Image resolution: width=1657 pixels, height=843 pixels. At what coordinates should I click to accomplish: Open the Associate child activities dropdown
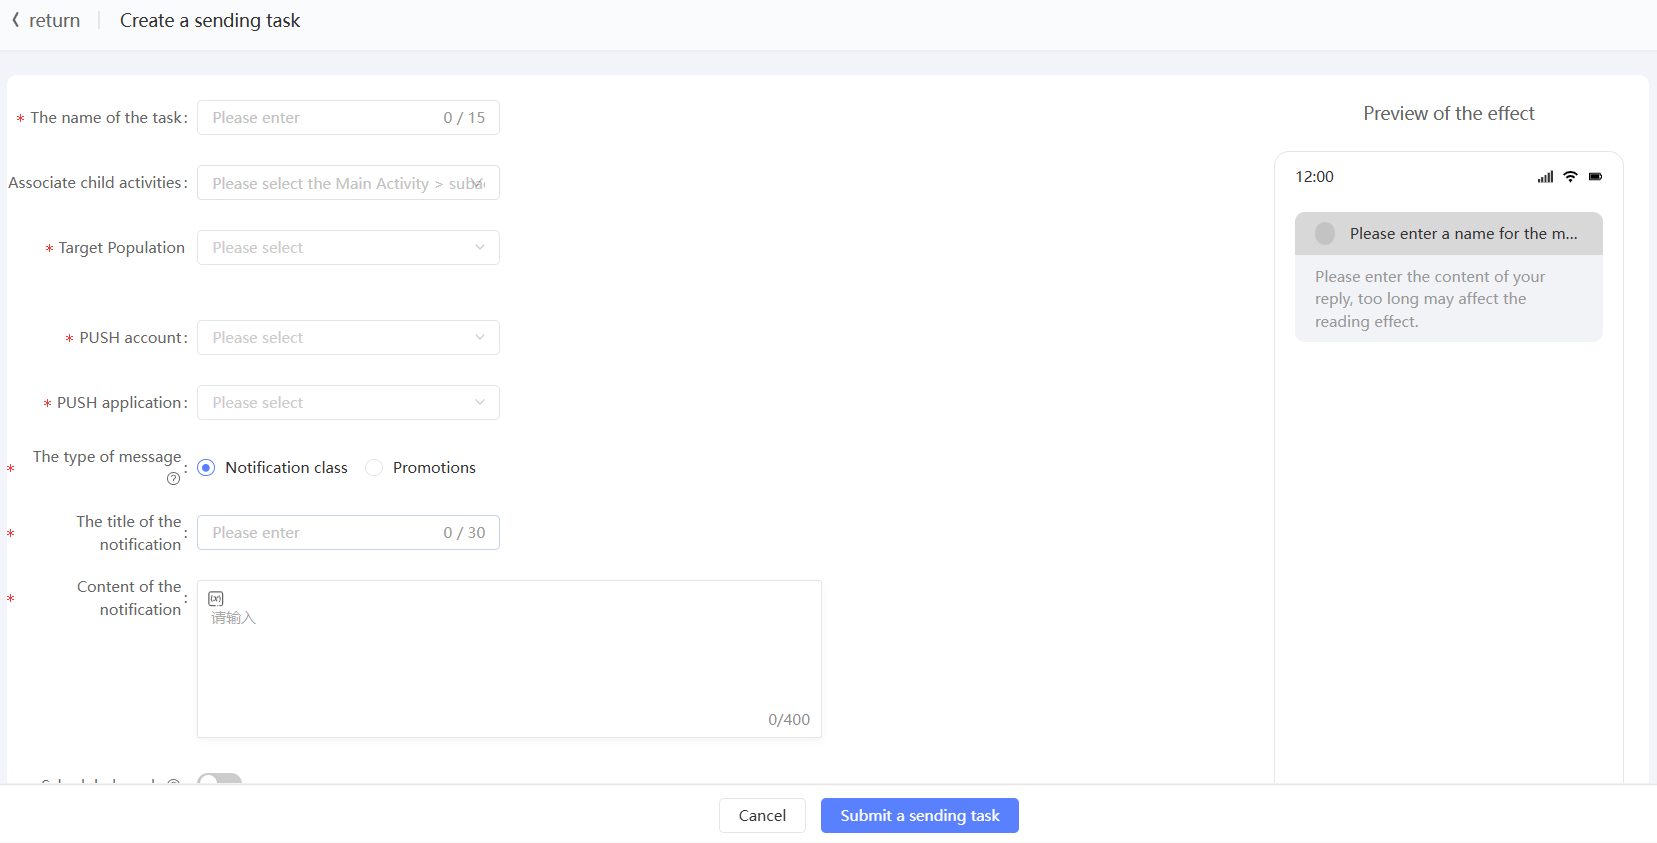pos(348,183)
